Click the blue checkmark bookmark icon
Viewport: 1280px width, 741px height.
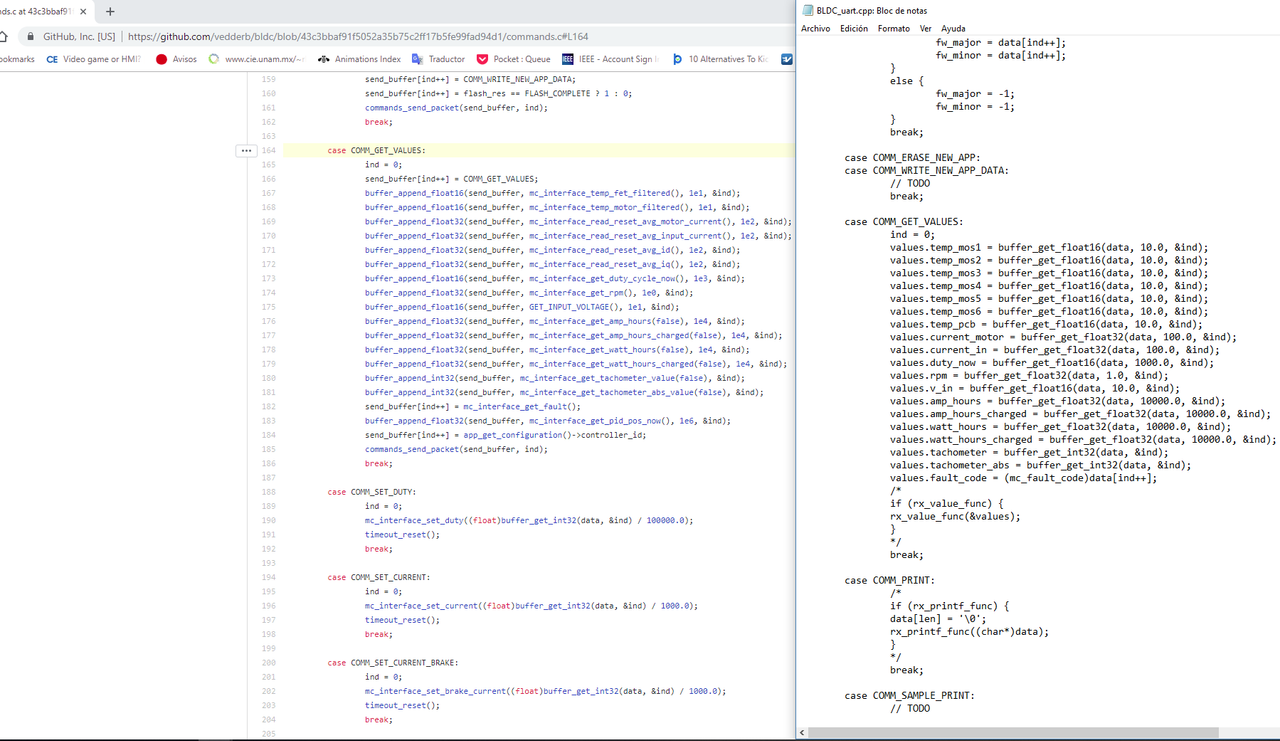[x=787, y=59]
